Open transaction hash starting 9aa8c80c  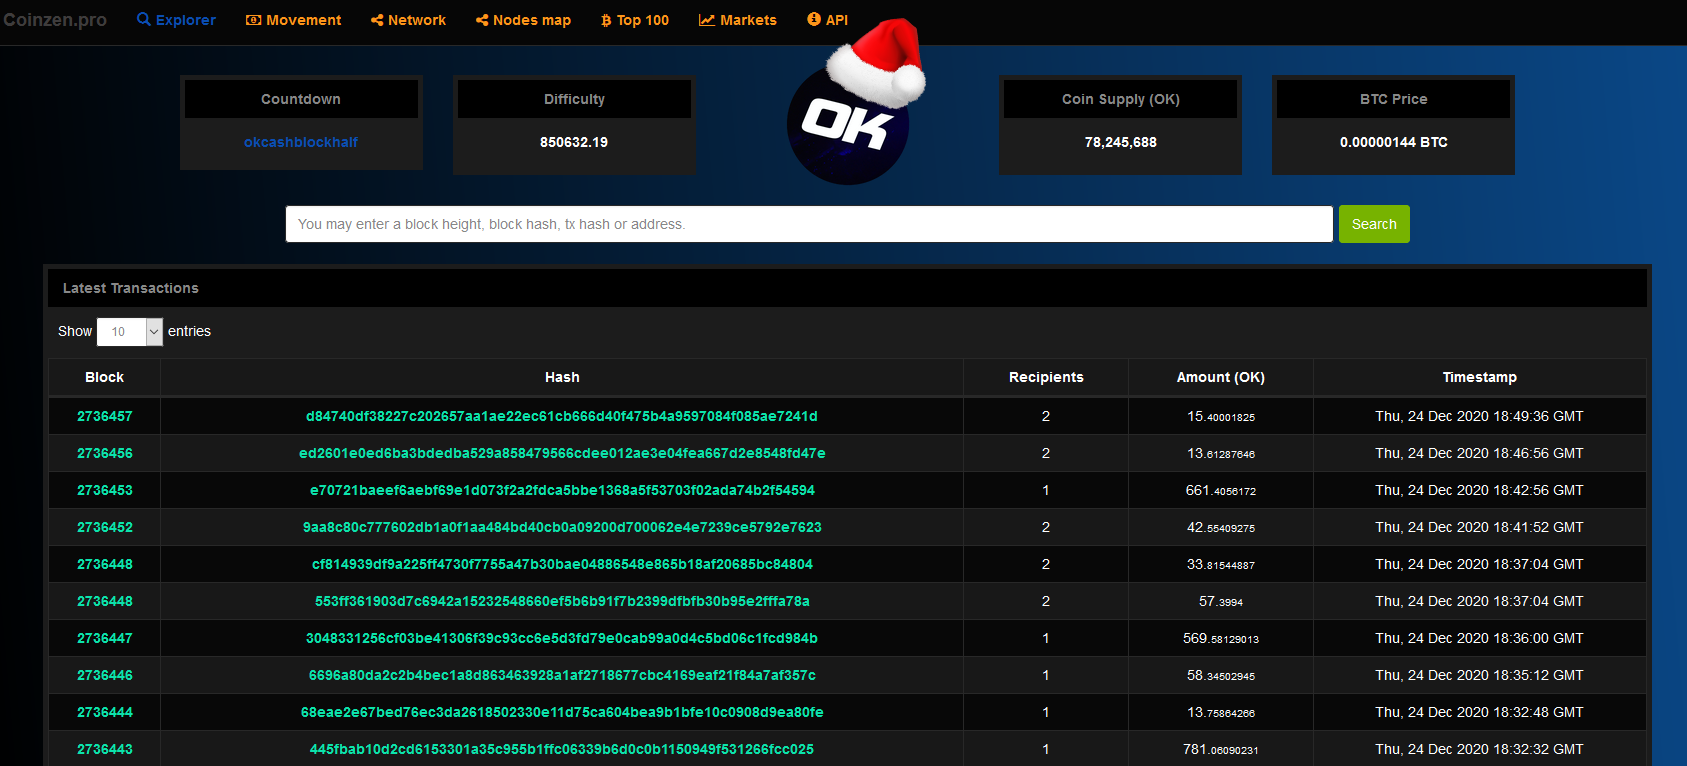tap(562, 527)
